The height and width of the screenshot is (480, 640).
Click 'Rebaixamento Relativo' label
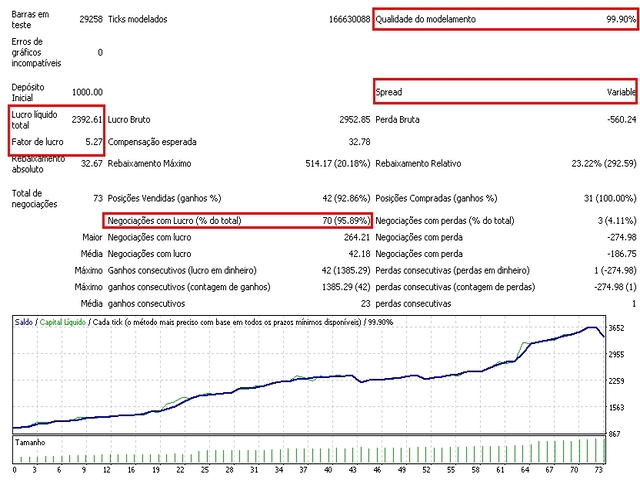418,164
